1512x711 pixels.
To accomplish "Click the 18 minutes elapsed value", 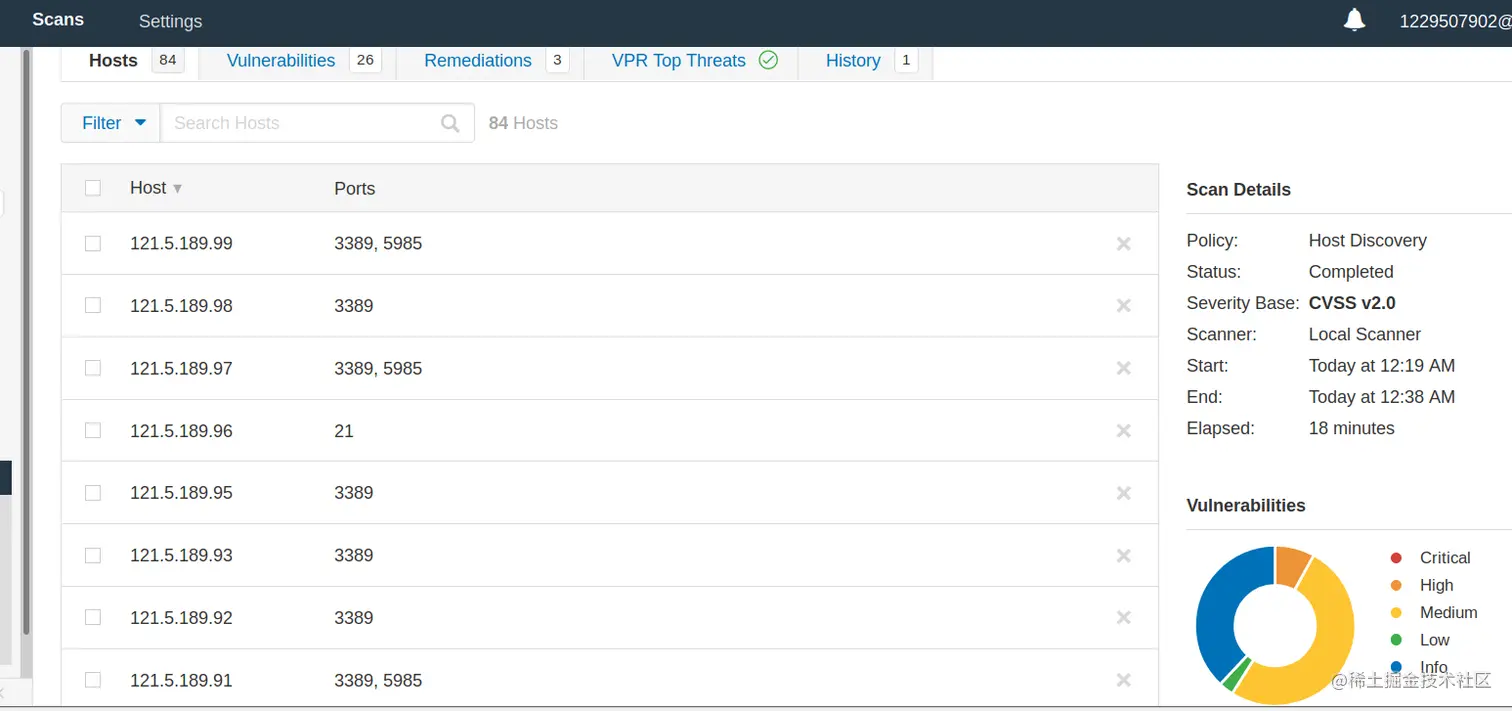I will (1351, 428).
